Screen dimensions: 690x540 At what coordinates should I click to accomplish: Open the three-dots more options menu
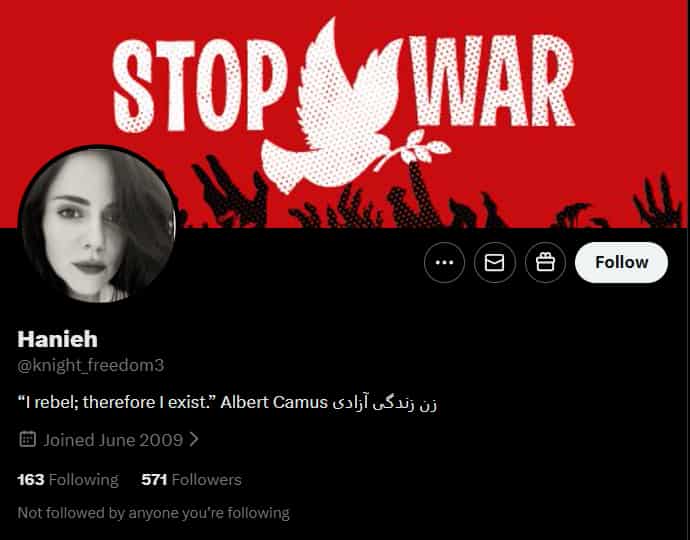click(x=444, y=263)
